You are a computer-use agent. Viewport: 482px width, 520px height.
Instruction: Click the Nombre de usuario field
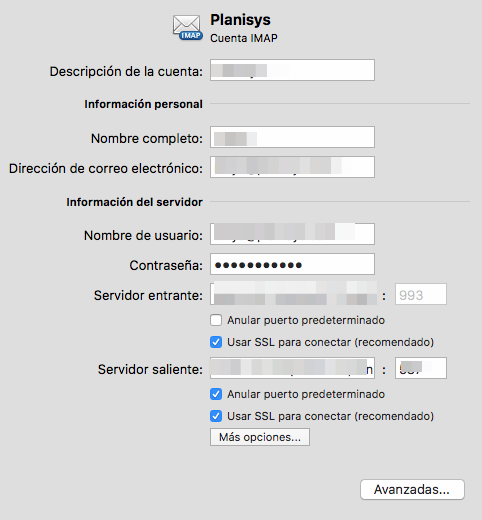(x=292, y=234)
